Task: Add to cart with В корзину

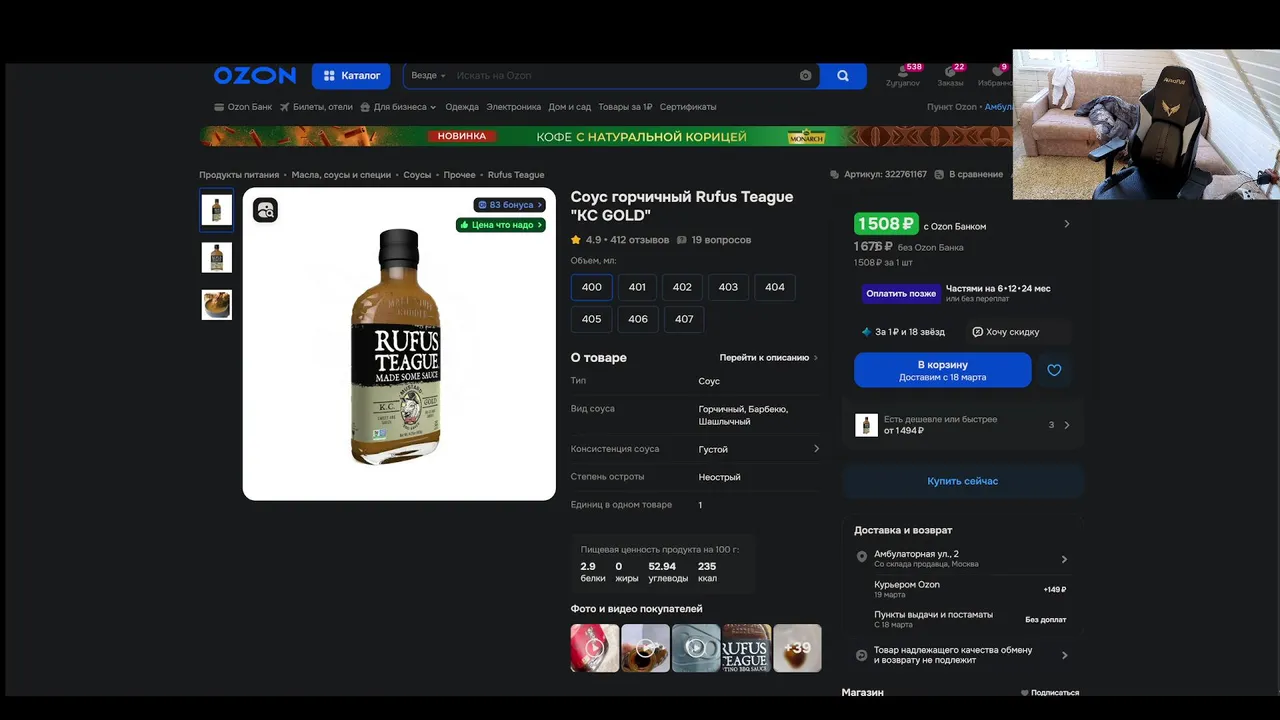Action: 942,370
